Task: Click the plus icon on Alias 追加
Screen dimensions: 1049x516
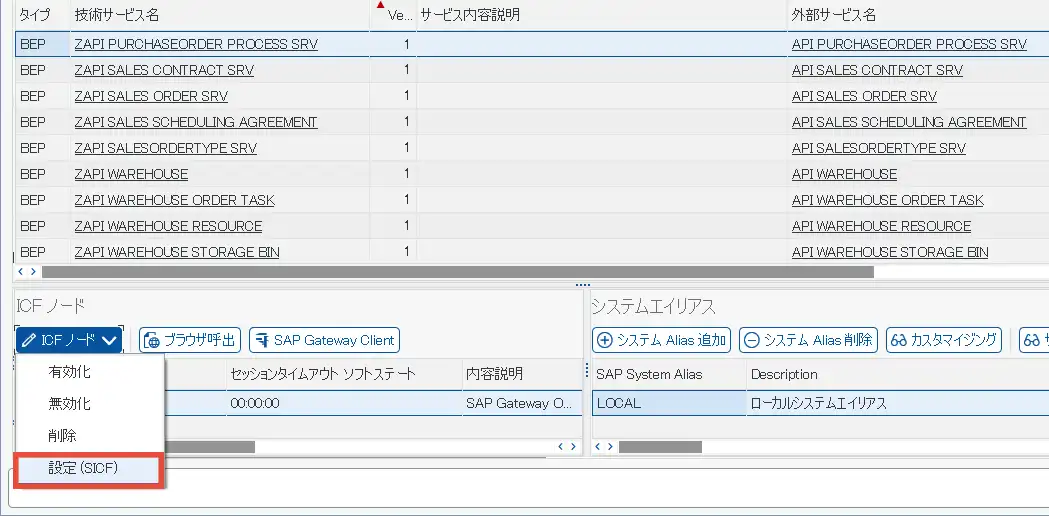Action: click(x=604, y=340)
